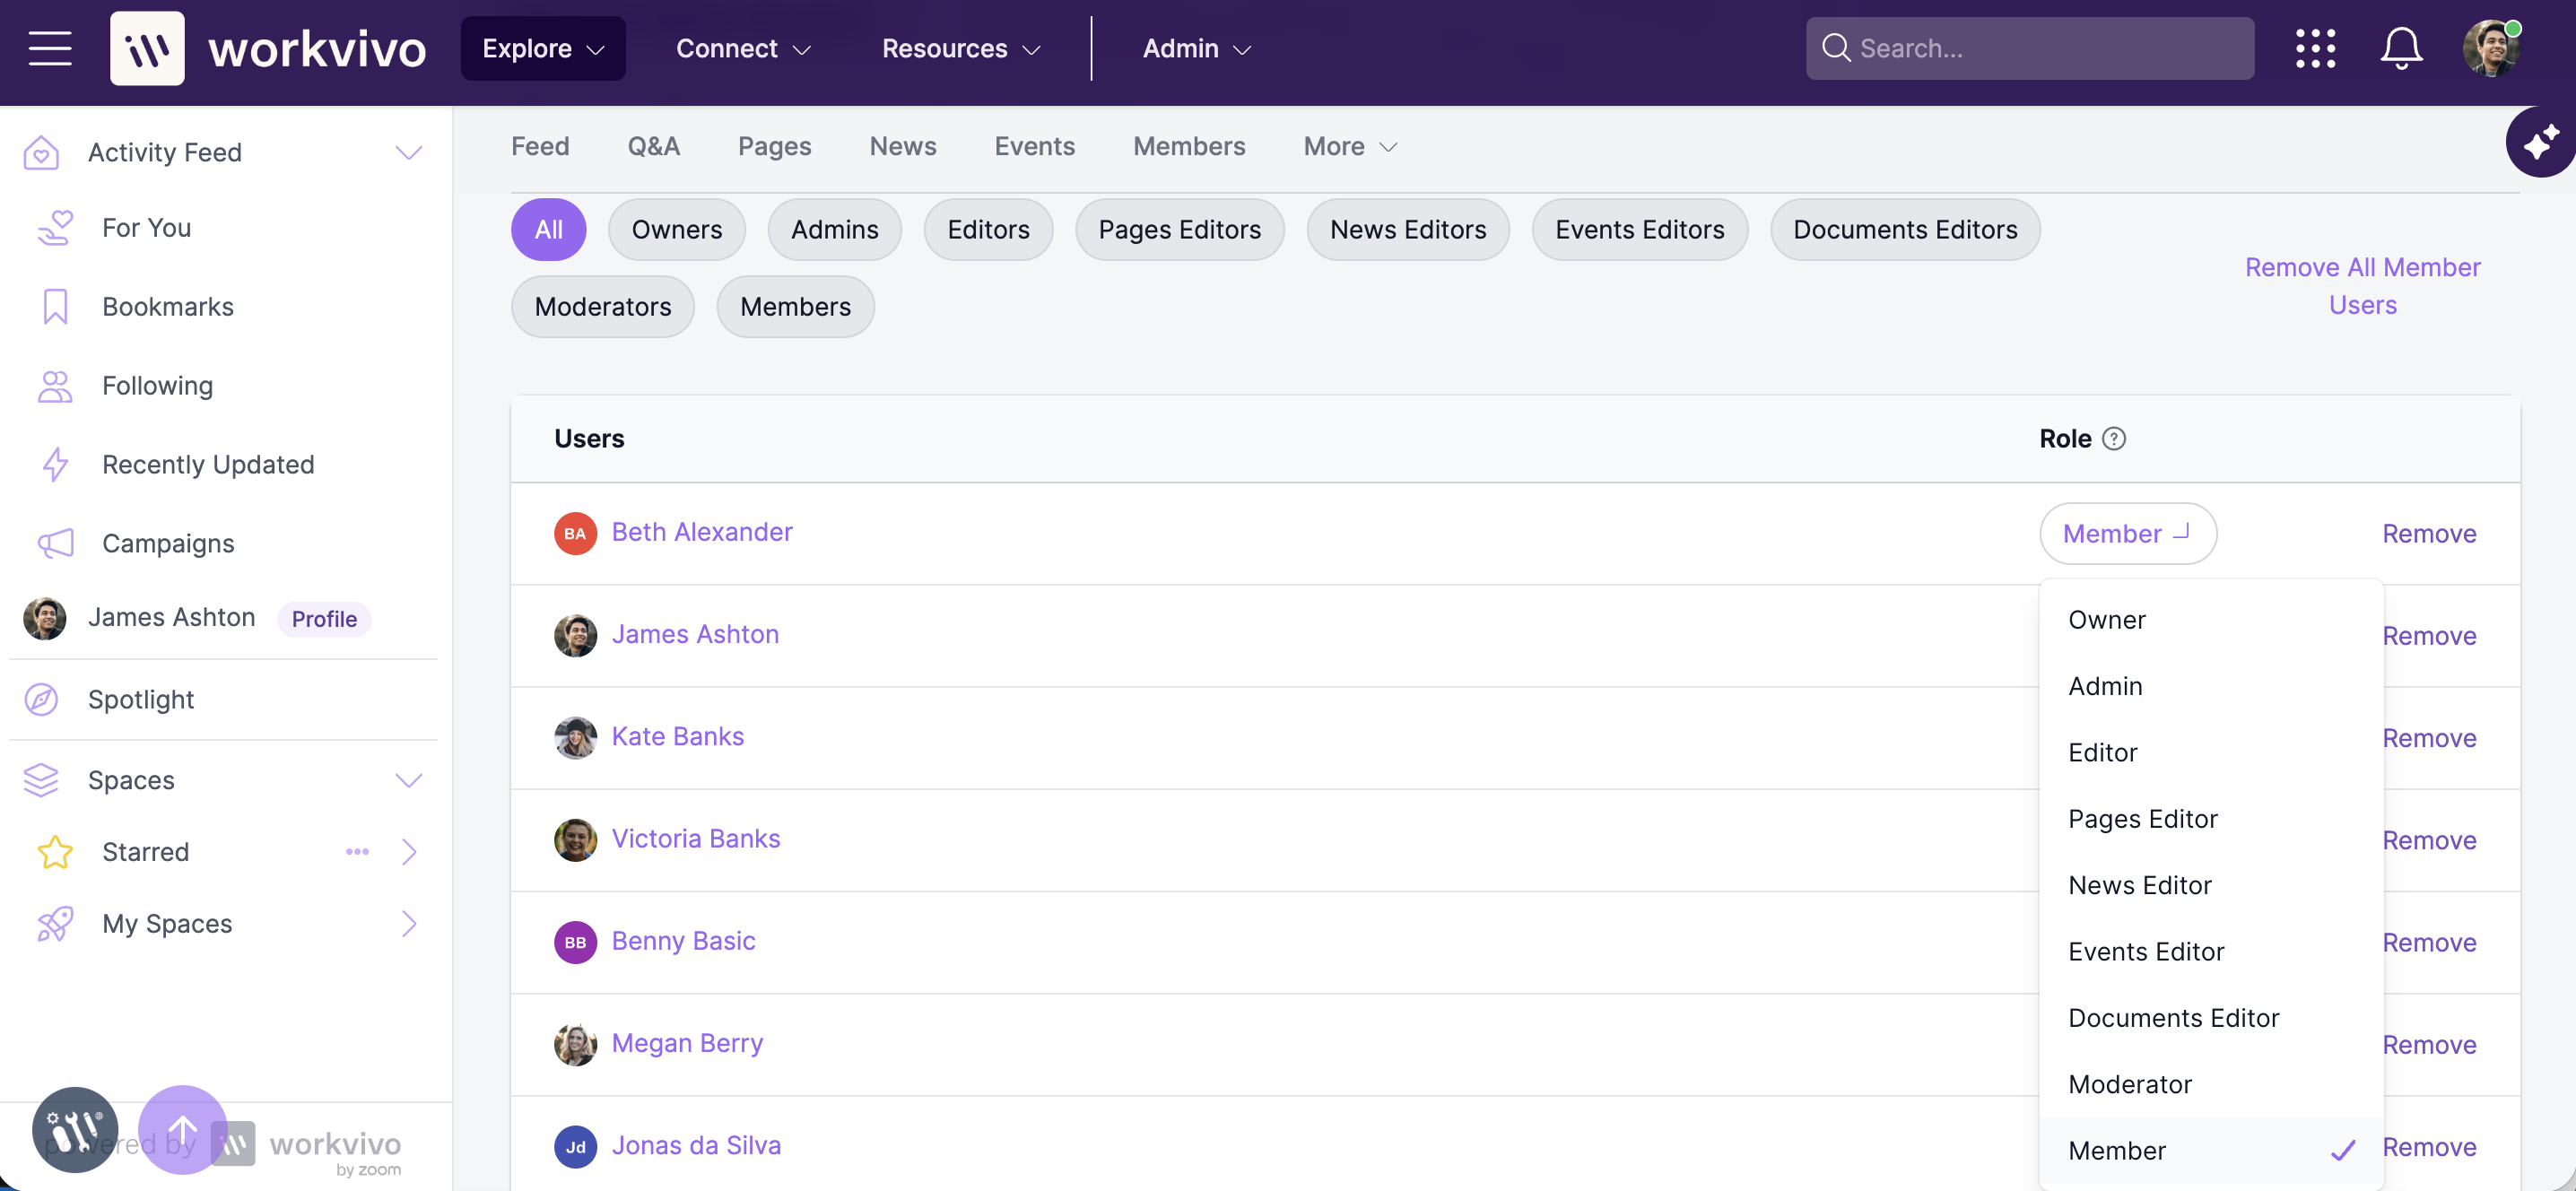Open the Admin dropdown menu
Viewport: 2576px width, 1191px height.
[1197, 48]
